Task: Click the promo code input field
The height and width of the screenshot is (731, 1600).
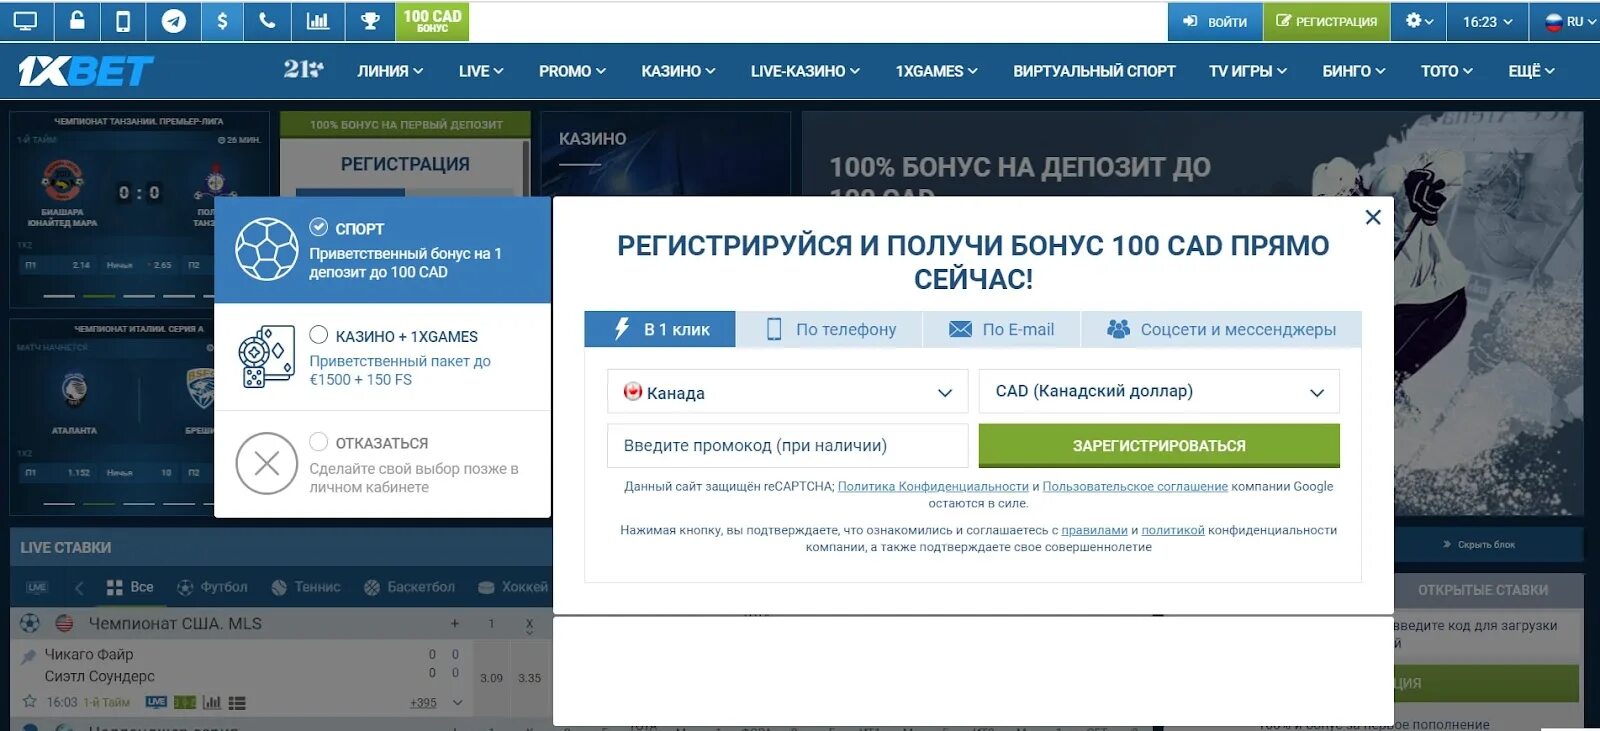Action: (788, 445)
